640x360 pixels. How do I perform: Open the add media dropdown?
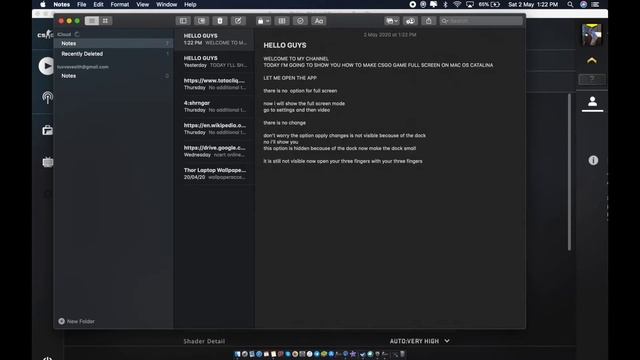click(391, 21)
